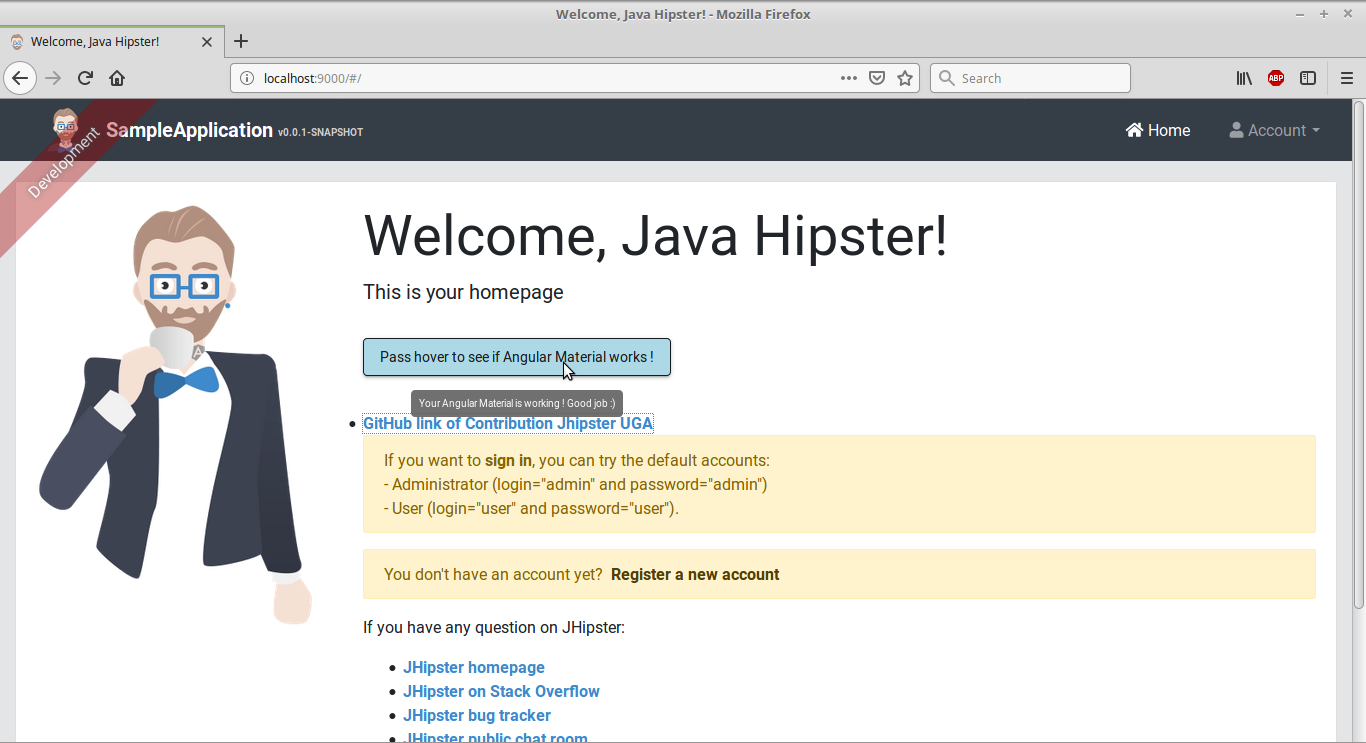The image size is (1366, 743).
Task: Bookmark this page with the star
Action: (905, 78)
